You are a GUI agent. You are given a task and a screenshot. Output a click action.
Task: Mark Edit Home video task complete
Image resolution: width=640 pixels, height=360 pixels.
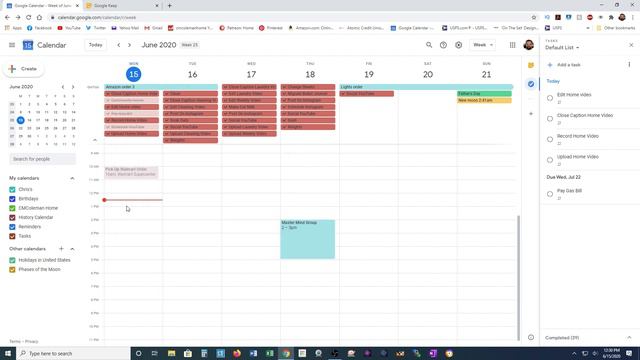(x=550, y=98)
